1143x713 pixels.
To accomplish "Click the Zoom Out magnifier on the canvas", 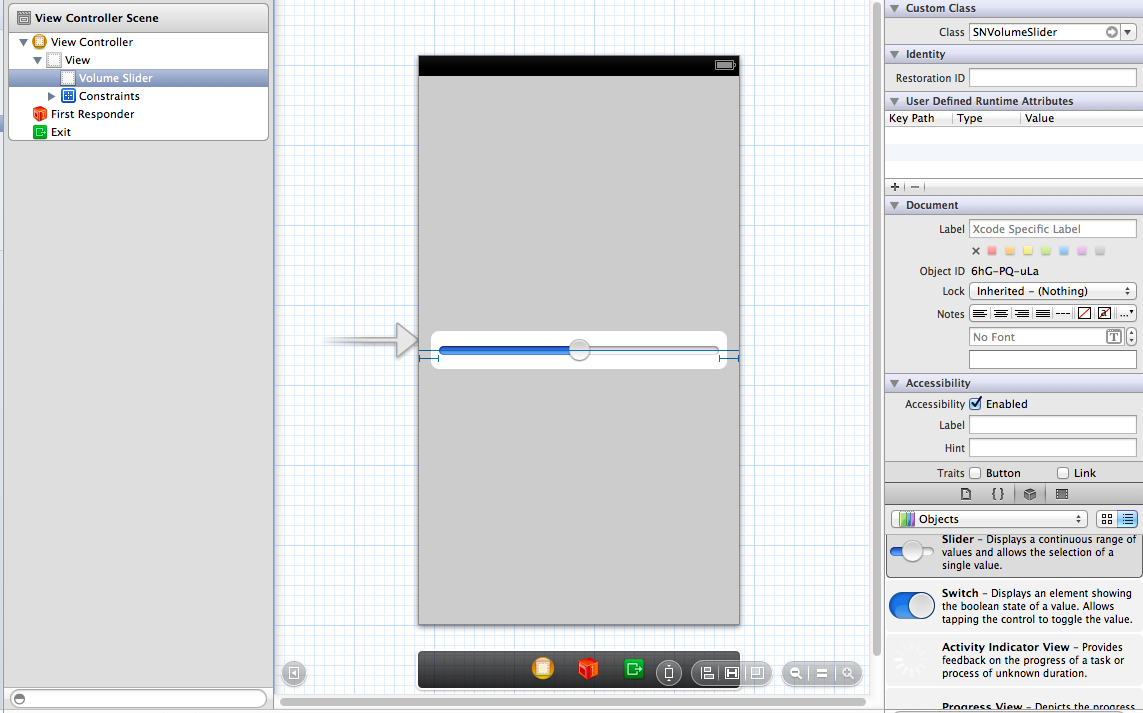I will point(795,672).
